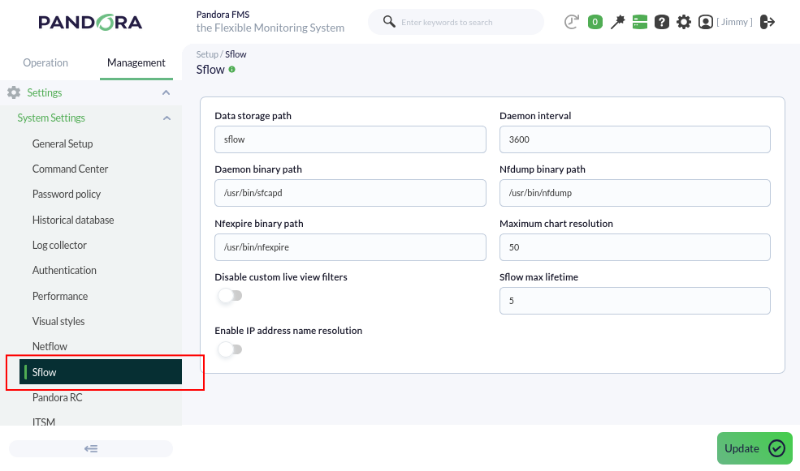800x471 pixels.
Task: Click the Daemon interval field
Action: click(x=635, y=139)
